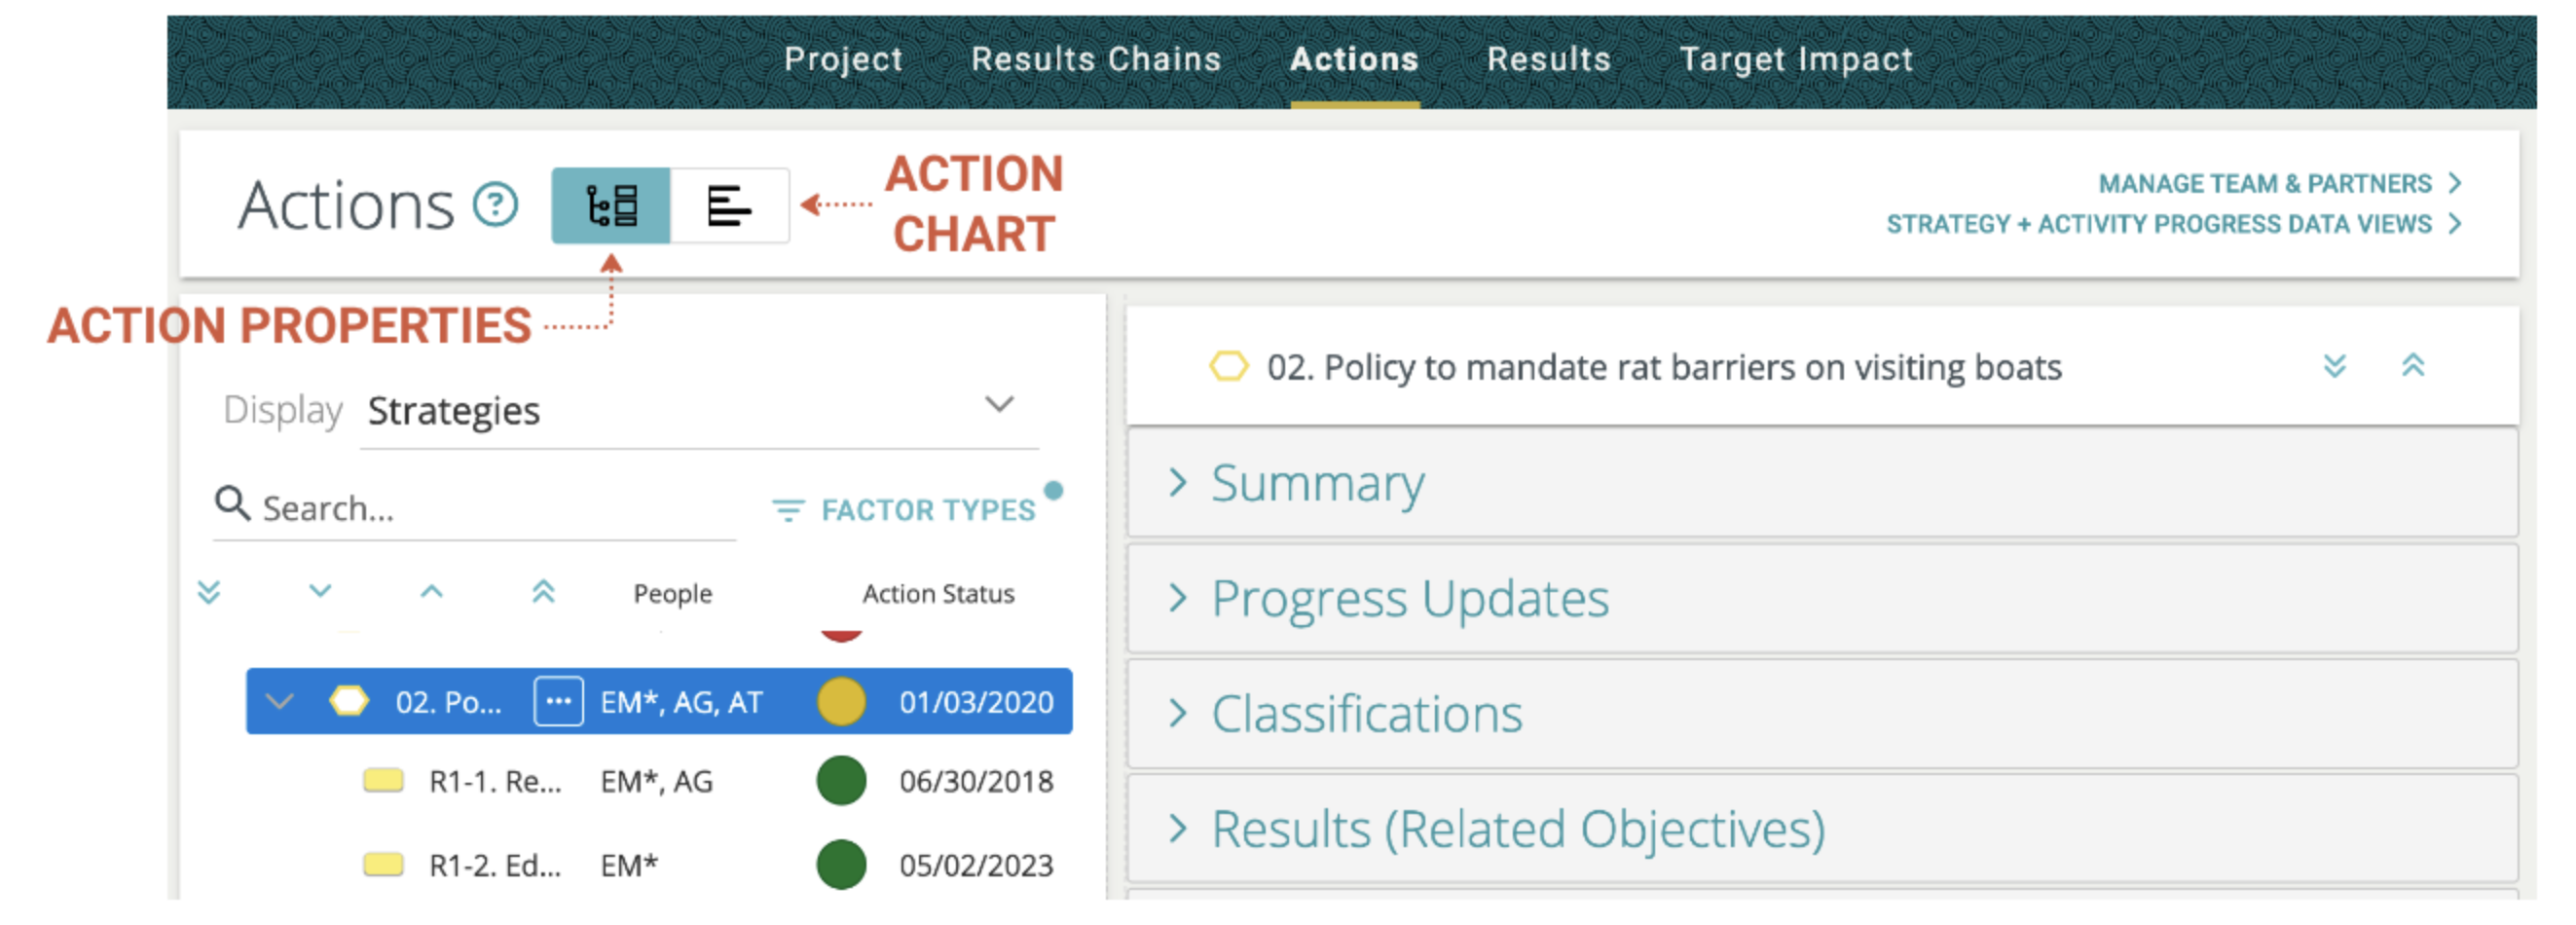This screenshot has height=925, width=2576.
Task: Collapse the 02. Po... strategy row
Action: tap(280, 701)
